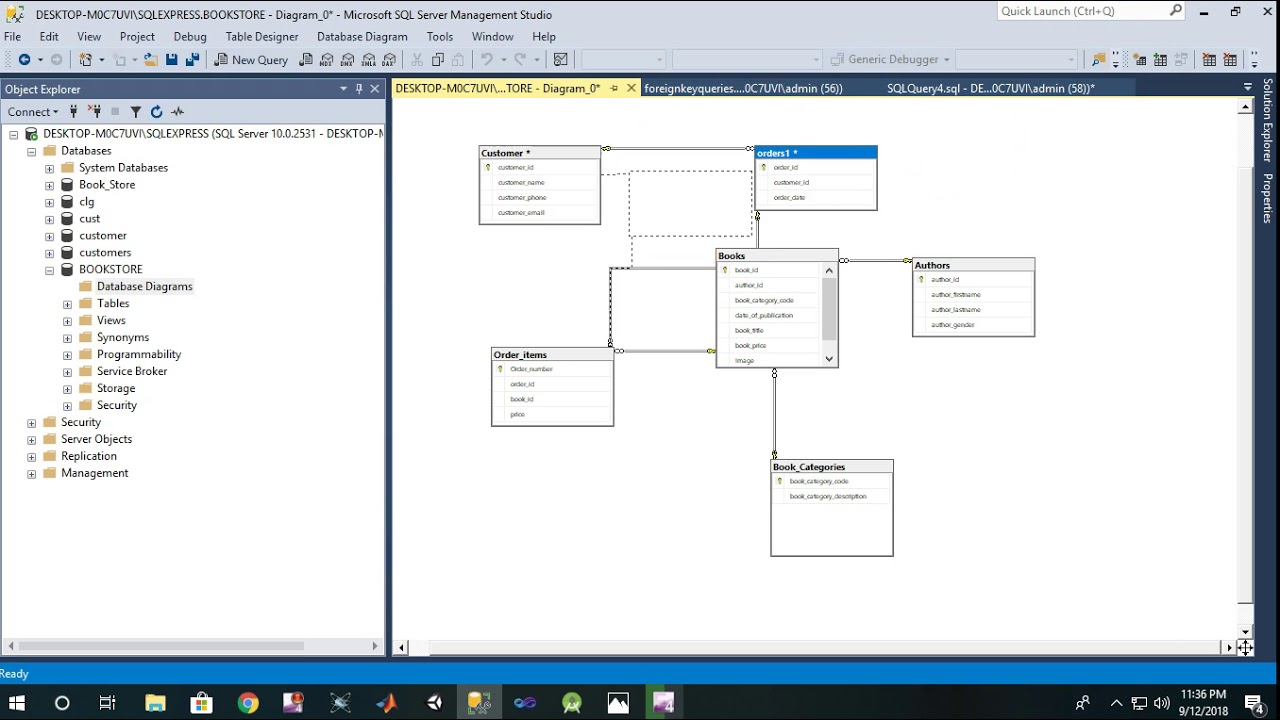The width and height of the screenshot is (1280, 720).
Task: Toggle Object Explorer auto-hide pin
Action: (359, 89)
